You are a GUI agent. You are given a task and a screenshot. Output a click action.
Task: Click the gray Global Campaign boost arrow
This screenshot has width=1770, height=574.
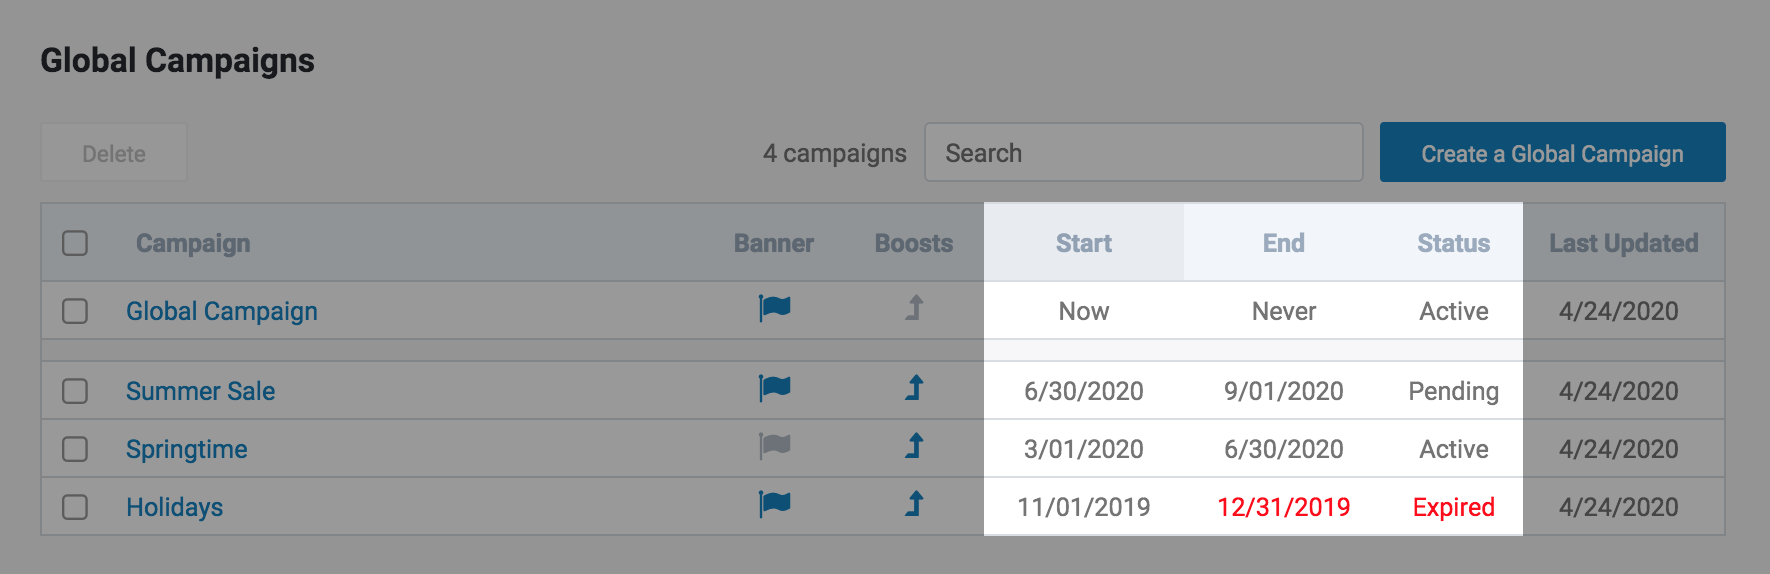pyautogui.click(x=914, y=308)
